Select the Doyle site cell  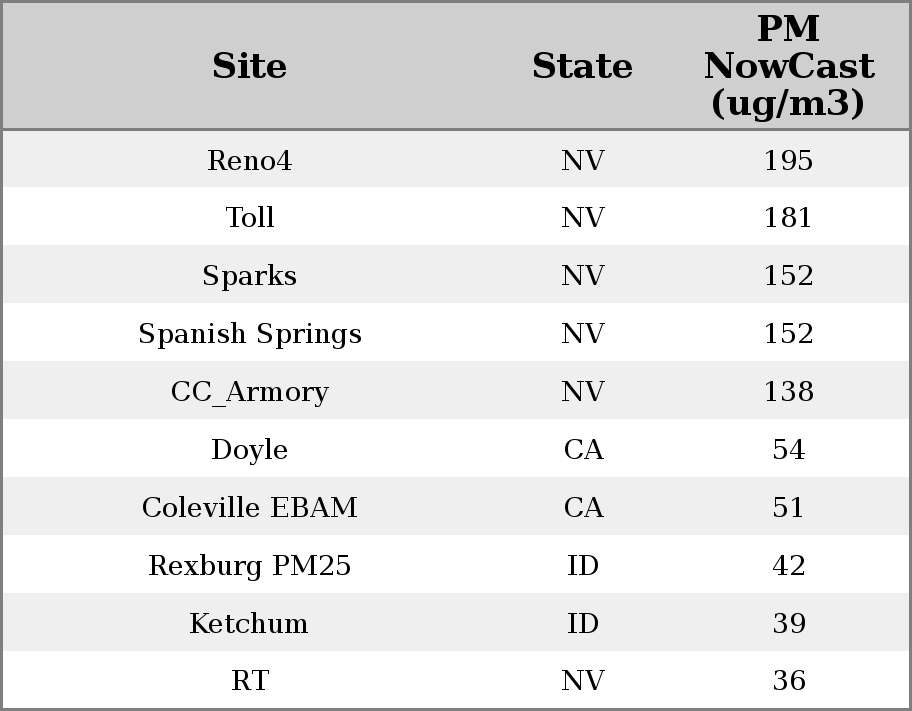point(249,450)
